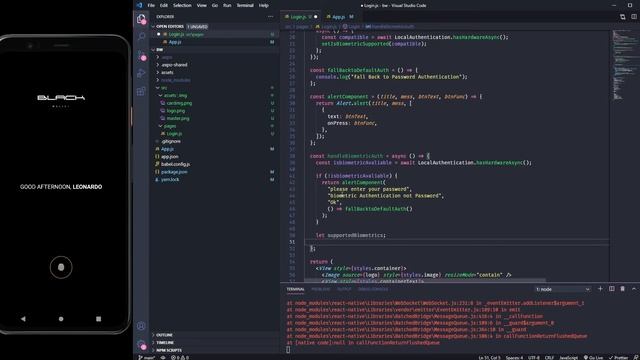Screen dimensions: 640x360
Task: Open the File menu
Action: click(x=151, y=5)
